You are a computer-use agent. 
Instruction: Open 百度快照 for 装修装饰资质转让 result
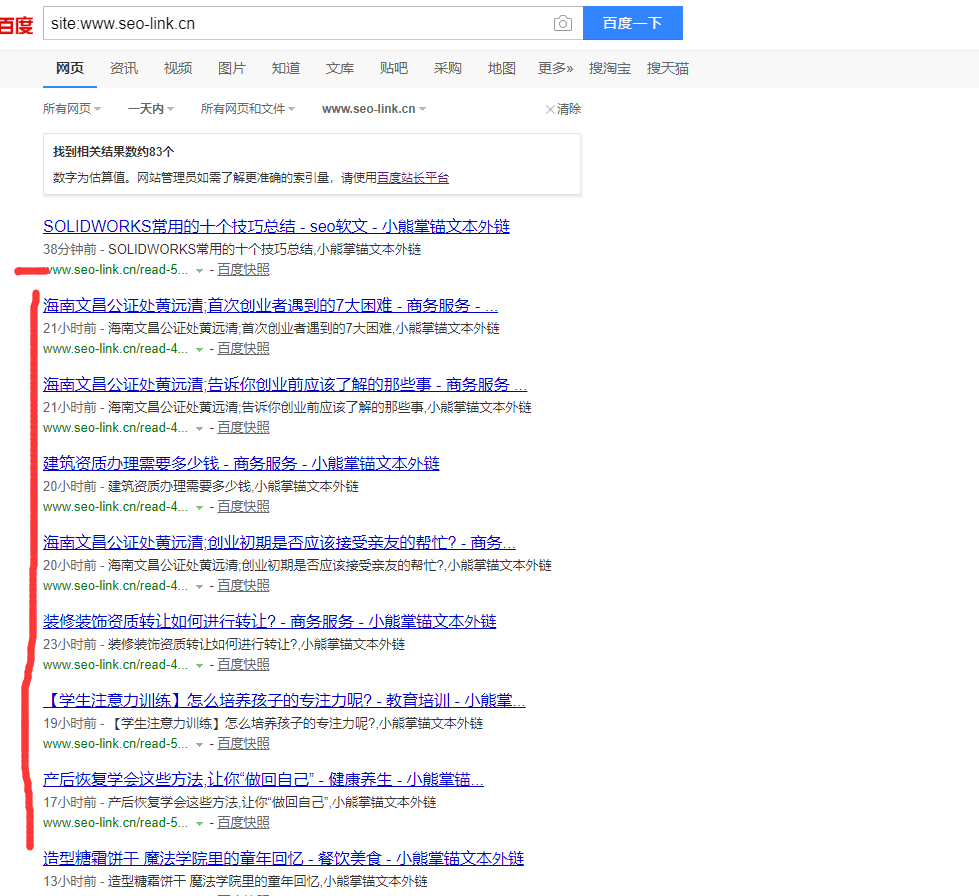point(244,664)
